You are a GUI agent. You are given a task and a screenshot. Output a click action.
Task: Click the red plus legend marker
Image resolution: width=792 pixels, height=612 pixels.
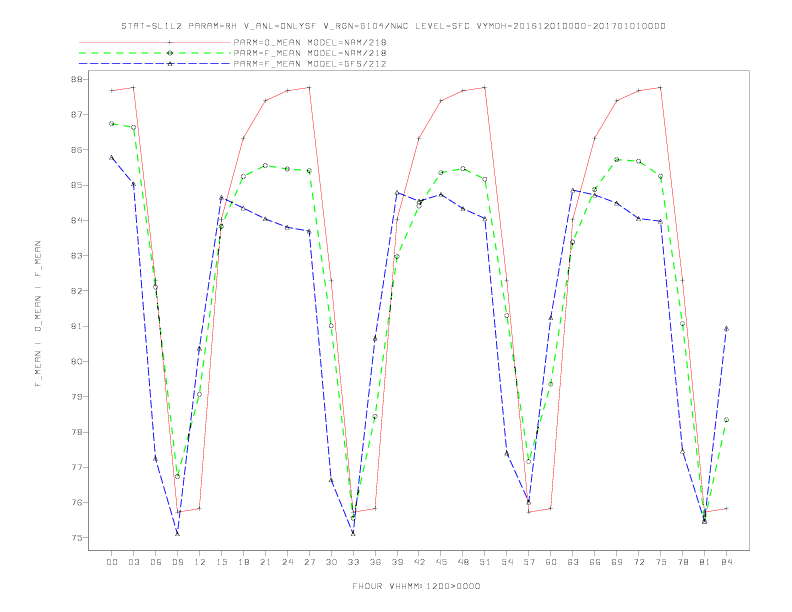170,42
